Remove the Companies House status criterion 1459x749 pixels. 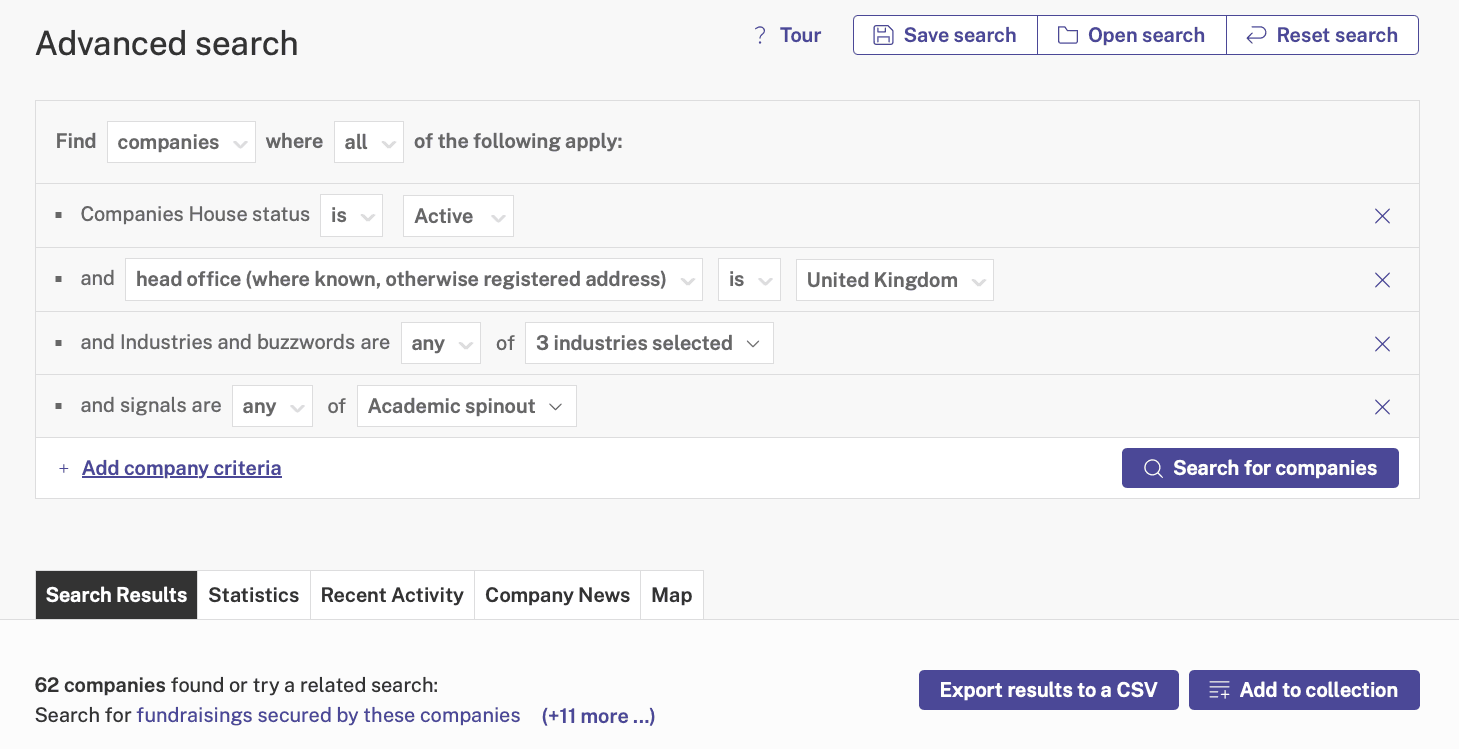click(x=1382, y=216)
